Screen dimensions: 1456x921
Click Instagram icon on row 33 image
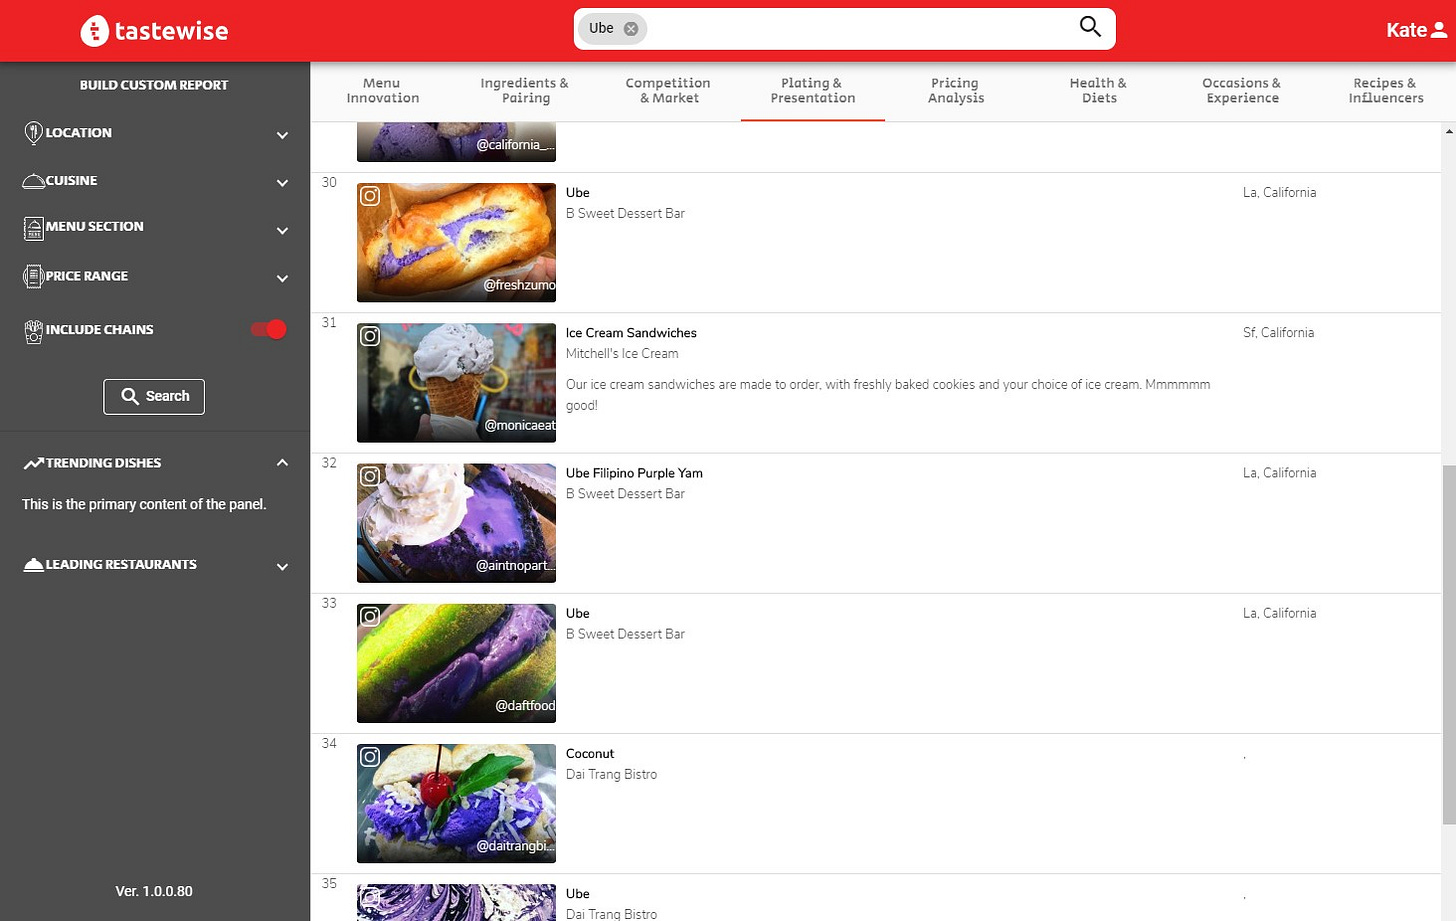370,617
